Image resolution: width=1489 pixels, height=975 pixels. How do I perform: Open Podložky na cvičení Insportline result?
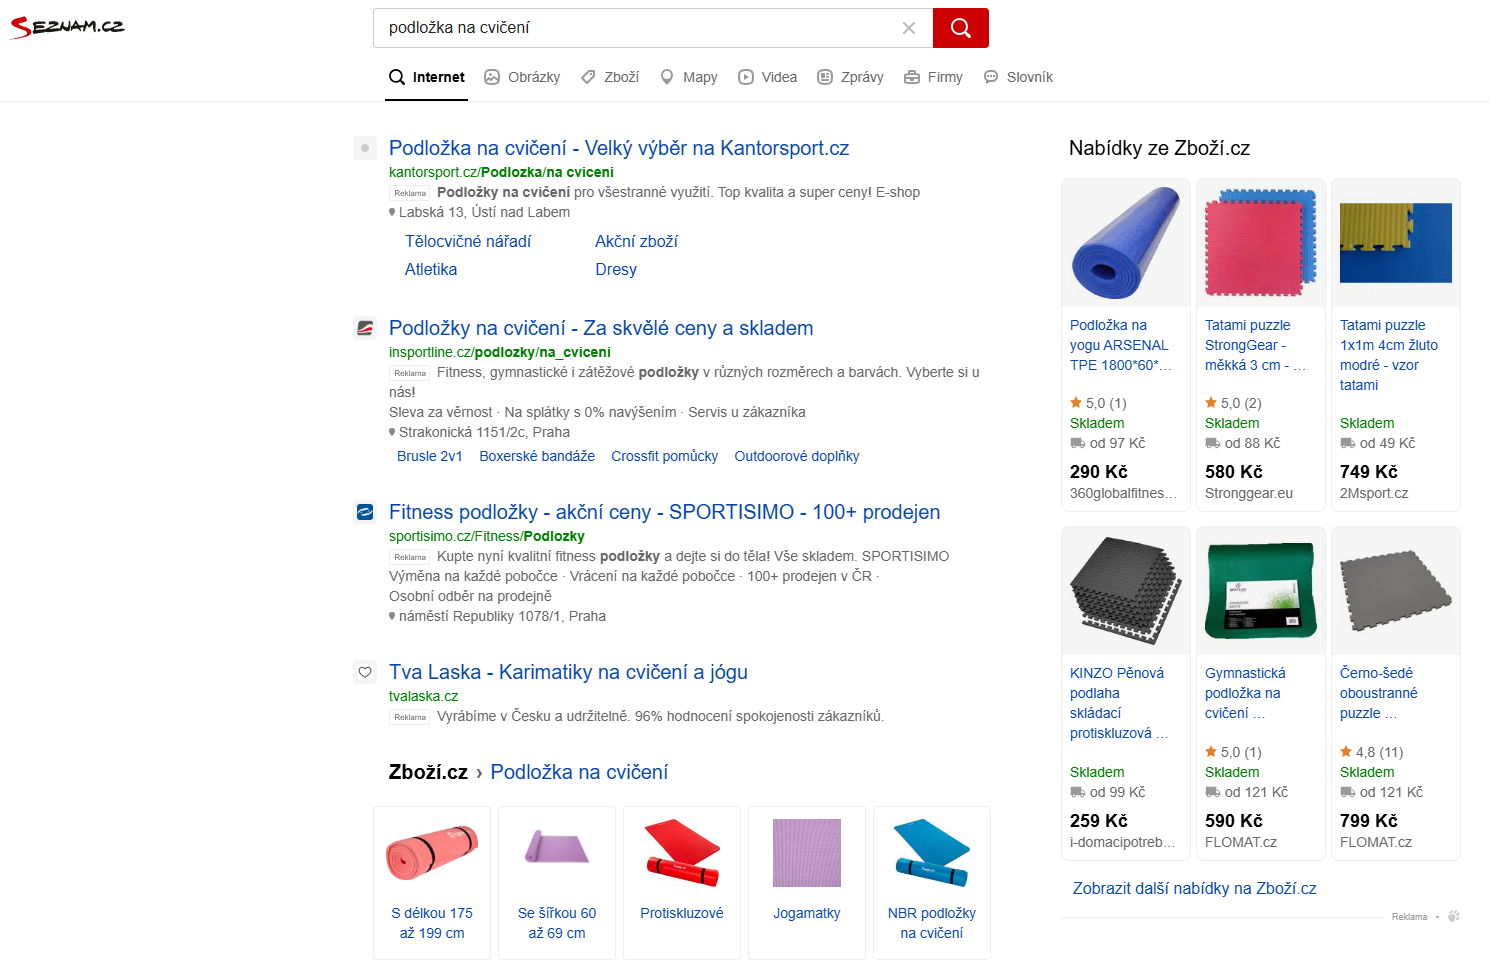click(x=600, y=328)
